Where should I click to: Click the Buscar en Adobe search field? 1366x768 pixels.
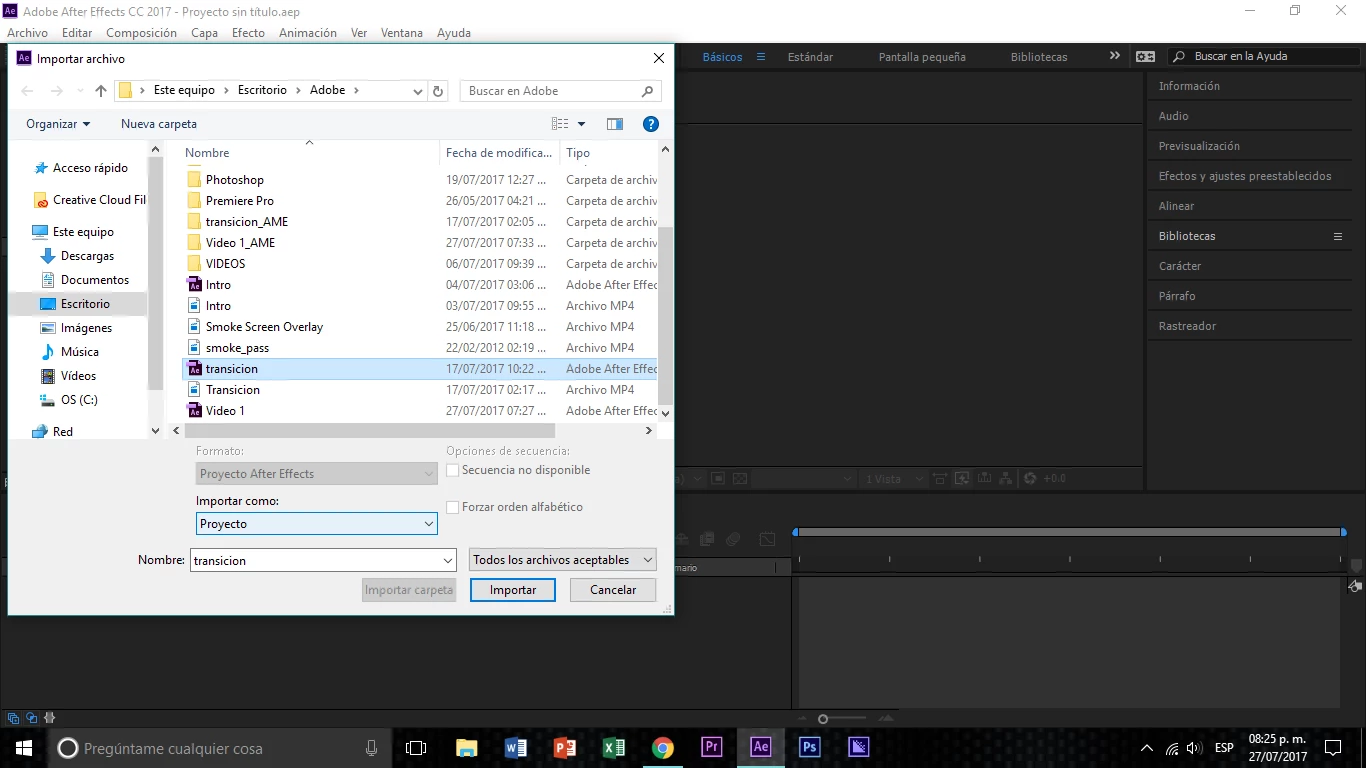pyautogui.click(x=560, y=91)
